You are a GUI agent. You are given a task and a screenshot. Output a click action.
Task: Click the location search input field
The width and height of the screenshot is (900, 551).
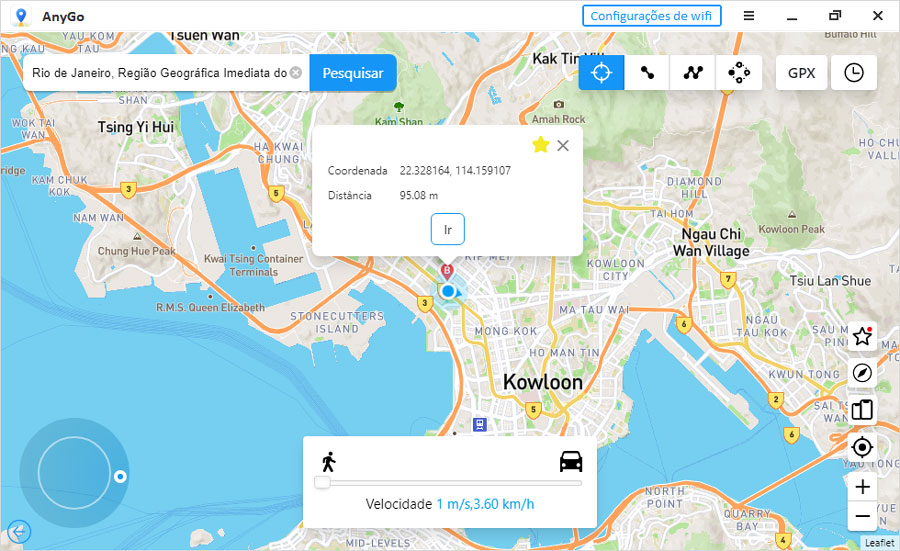pyautogui.click(x=158, y=73)
